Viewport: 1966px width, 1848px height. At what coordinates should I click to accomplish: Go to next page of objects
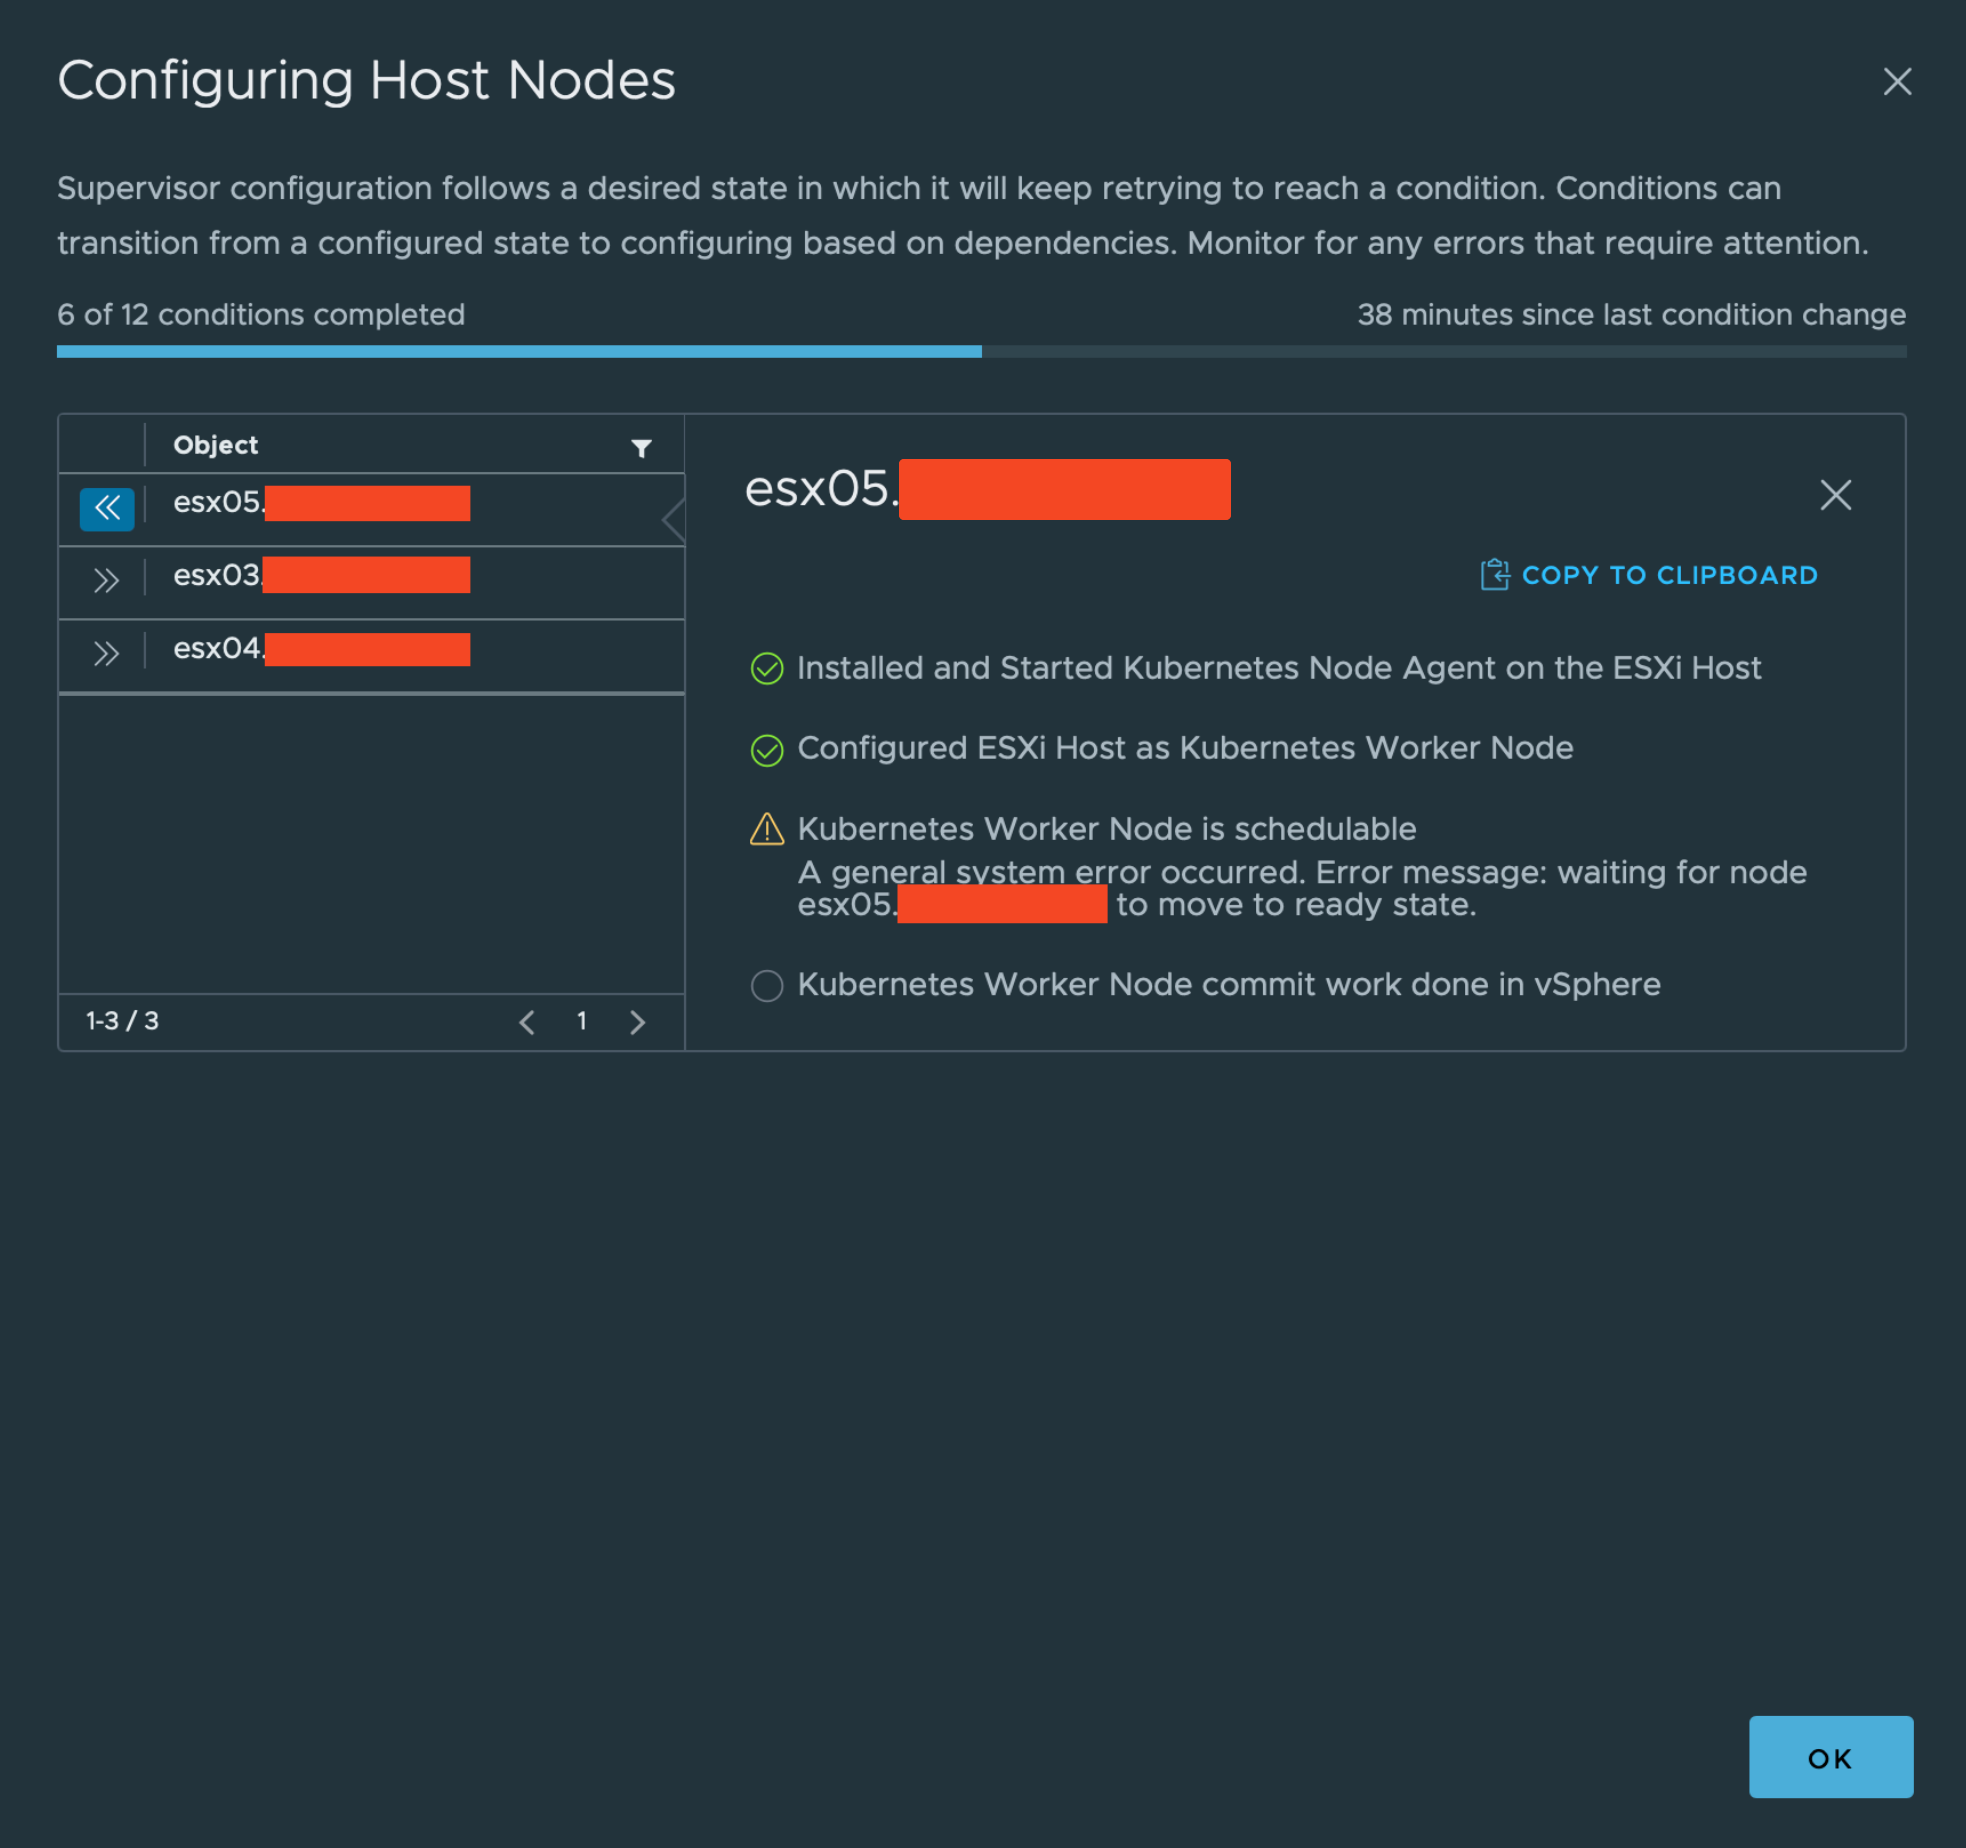[x=637, y=1022]
